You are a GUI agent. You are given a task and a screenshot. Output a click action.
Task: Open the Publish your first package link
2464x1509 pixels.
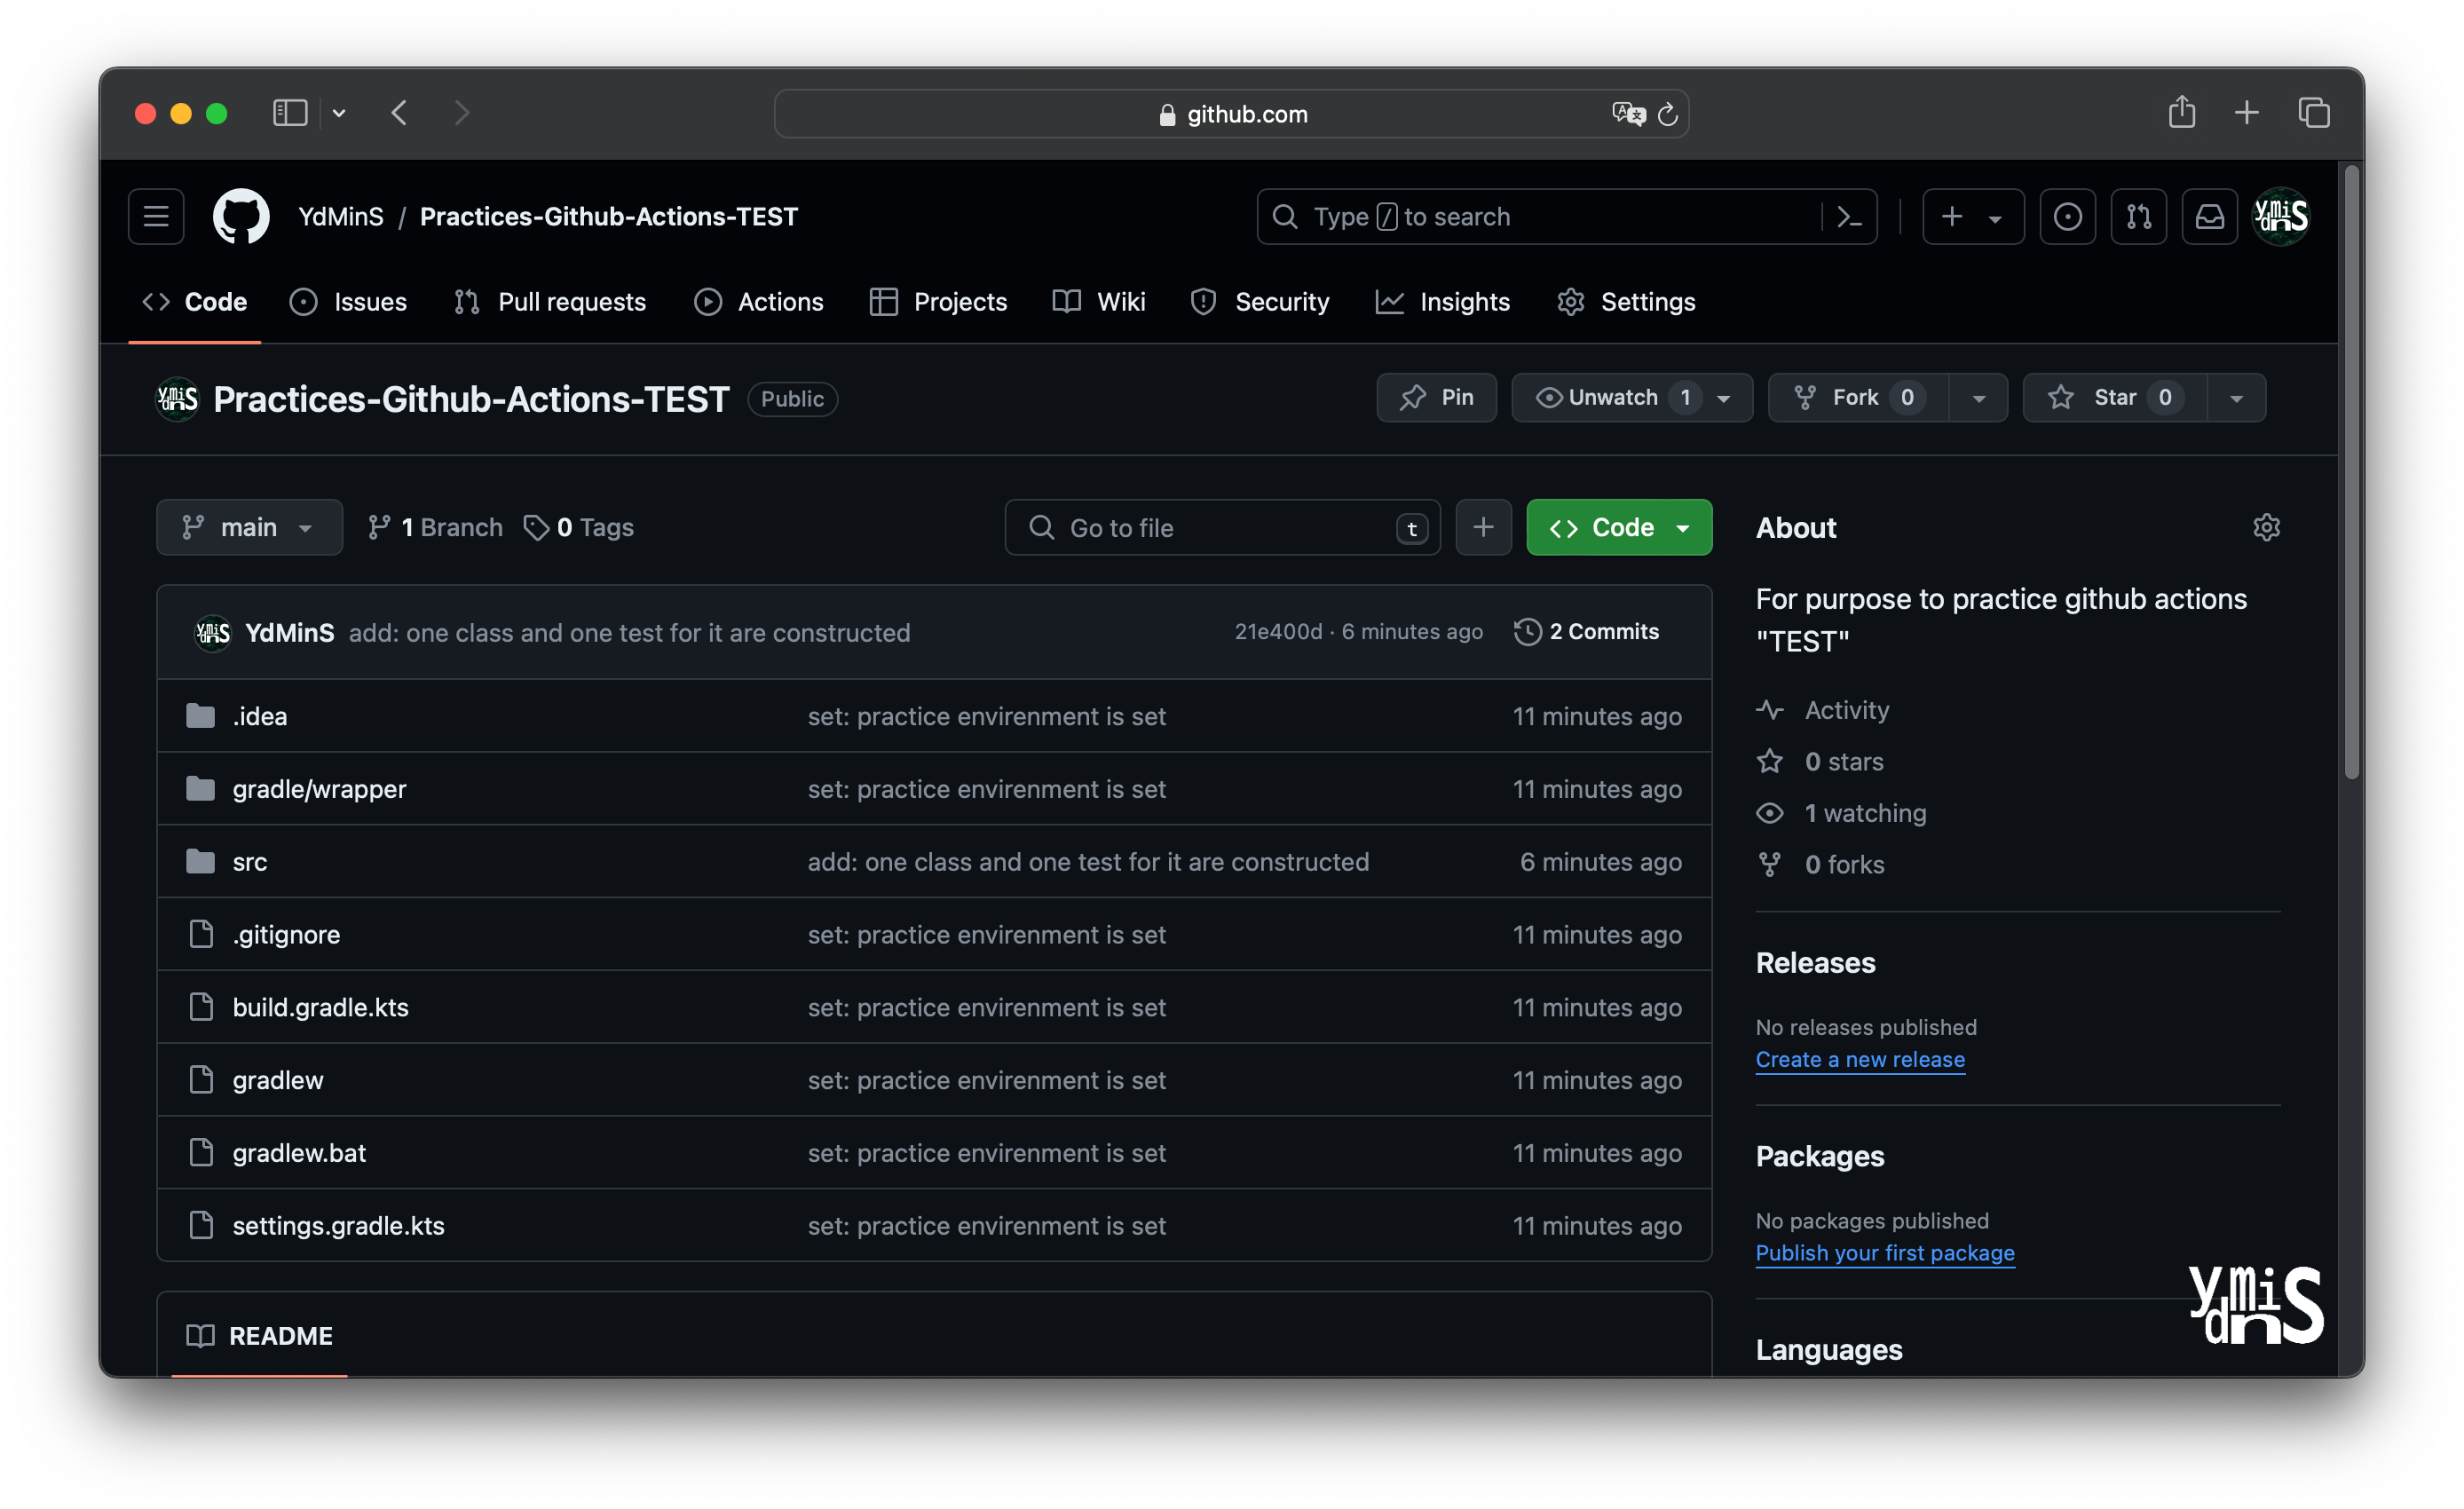pos(1884,1253)
